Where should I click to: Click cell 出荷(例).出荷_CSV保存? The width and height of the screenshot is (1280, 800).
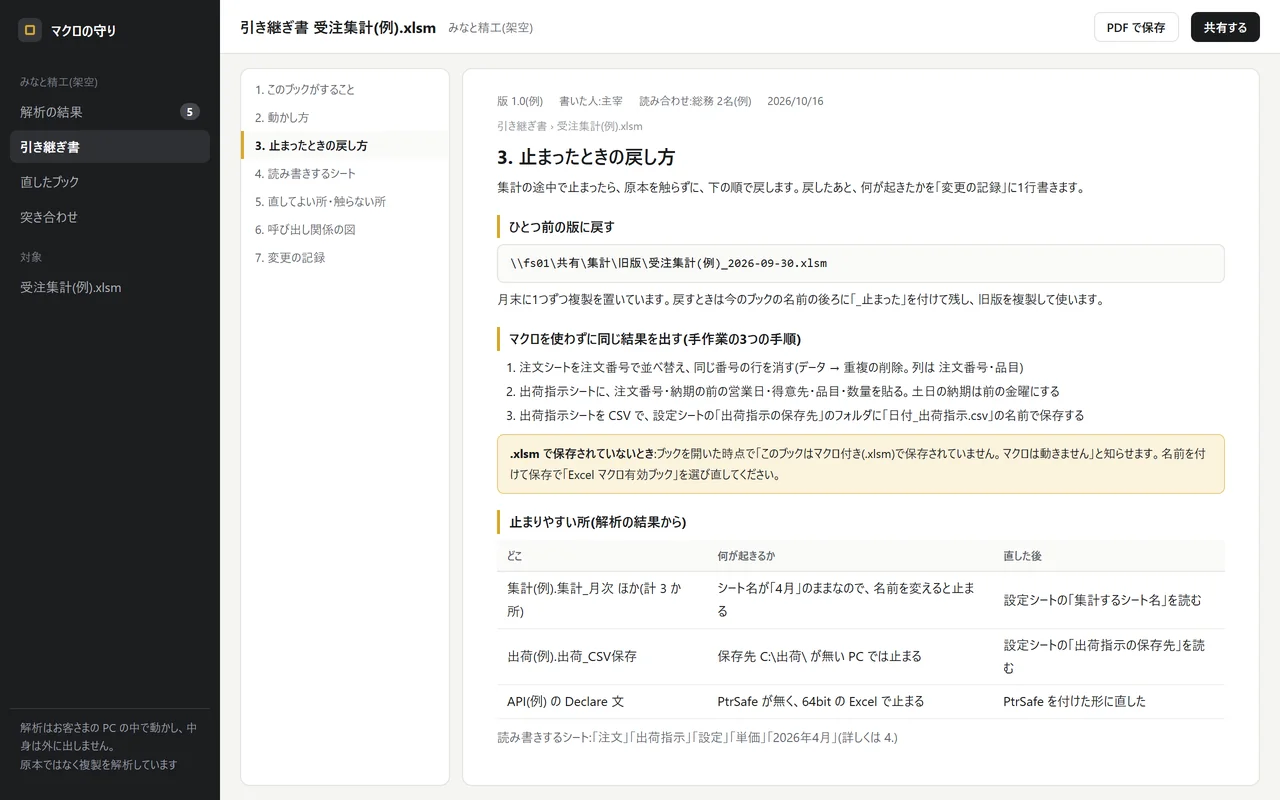tap(601, 657)
